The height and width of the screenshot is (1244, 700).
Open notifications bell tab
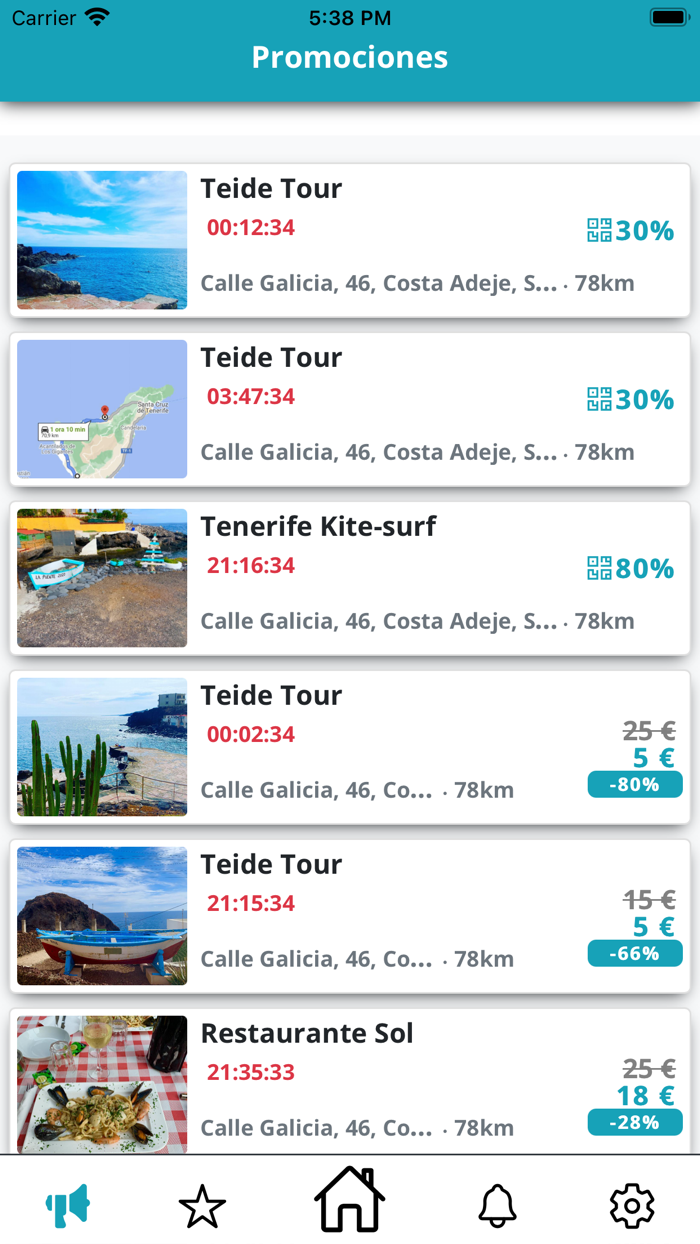pyautogui.click(x=497, y=1206)
